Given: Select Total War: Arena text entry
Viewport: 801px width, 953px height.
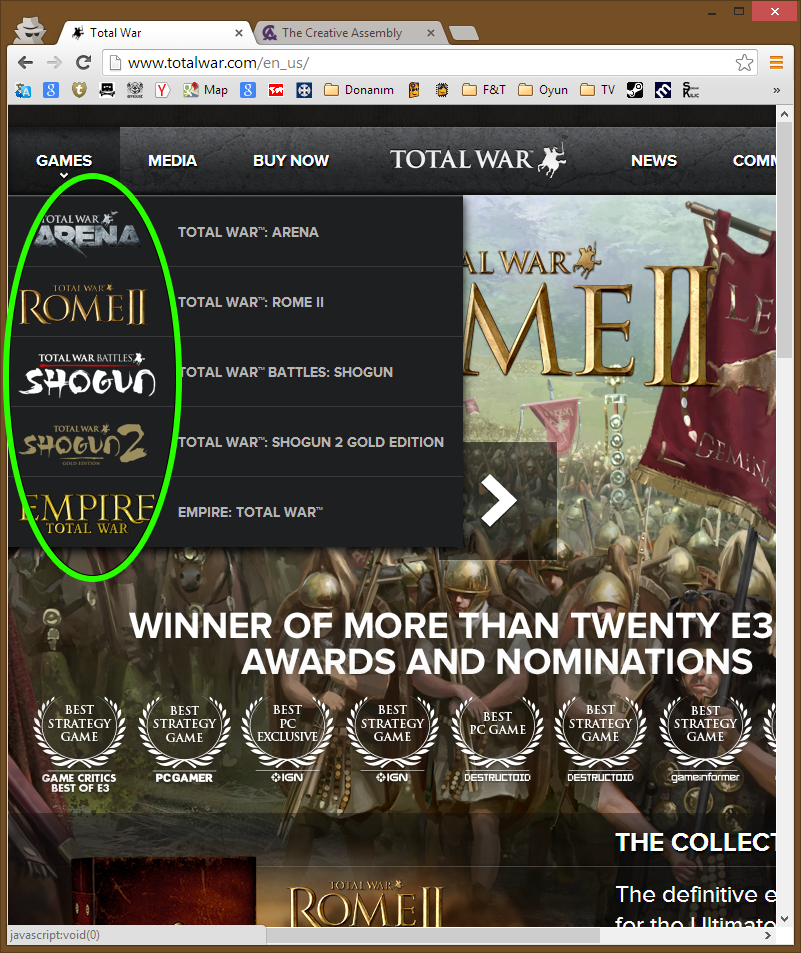Looking at the screenshot, I should 248,232.
